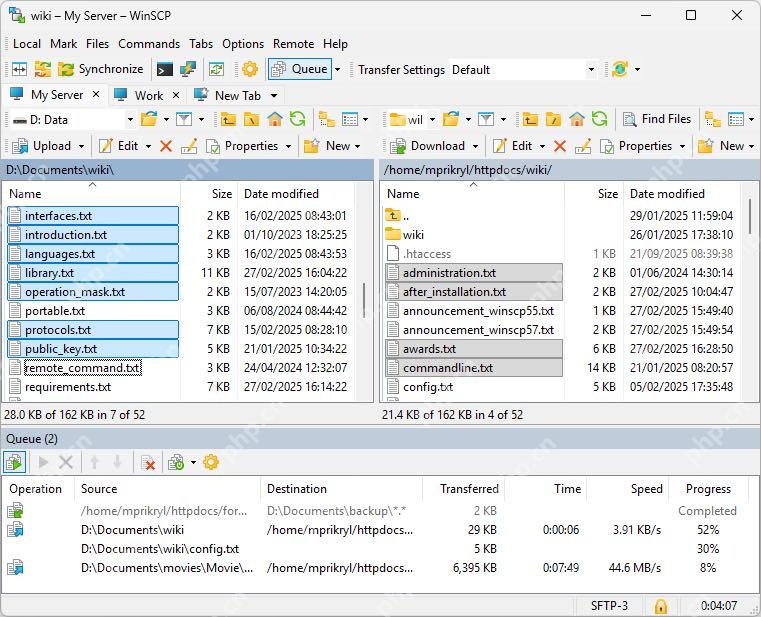Open the terminal console icon
Viewport: 761px width, 617px height.
(x=165, y=69)
